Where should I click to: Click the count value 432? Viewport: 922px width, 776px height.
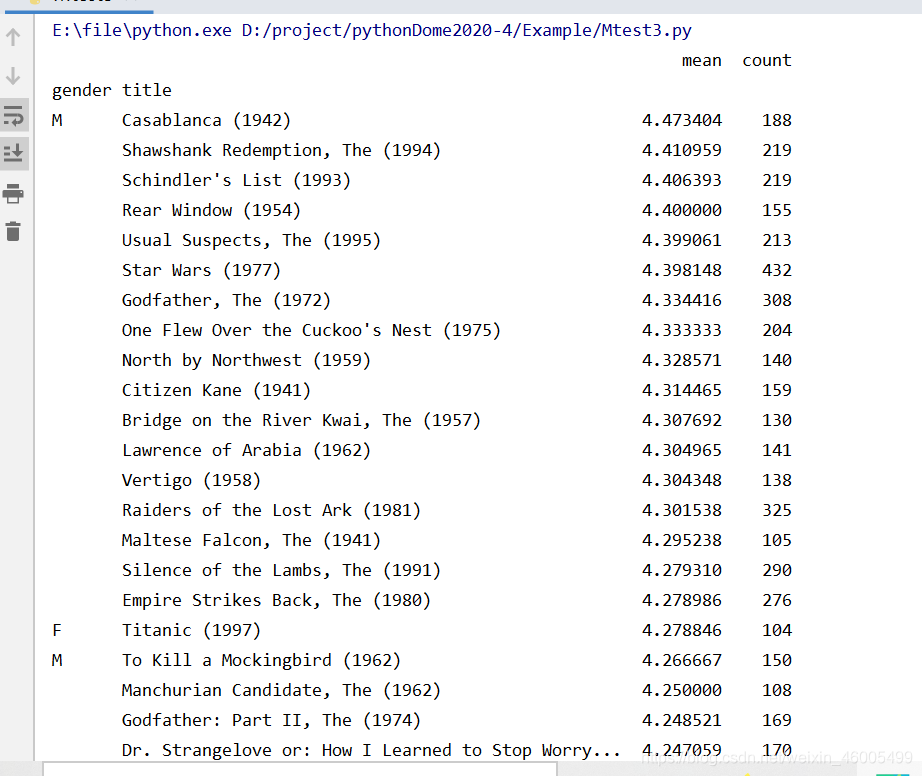(x=777, y=270)
